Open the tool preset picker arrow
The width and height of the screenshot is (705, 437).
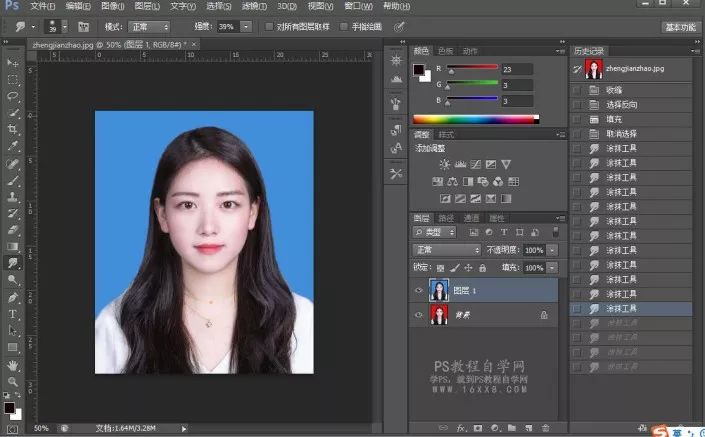(x=33, y=27)
